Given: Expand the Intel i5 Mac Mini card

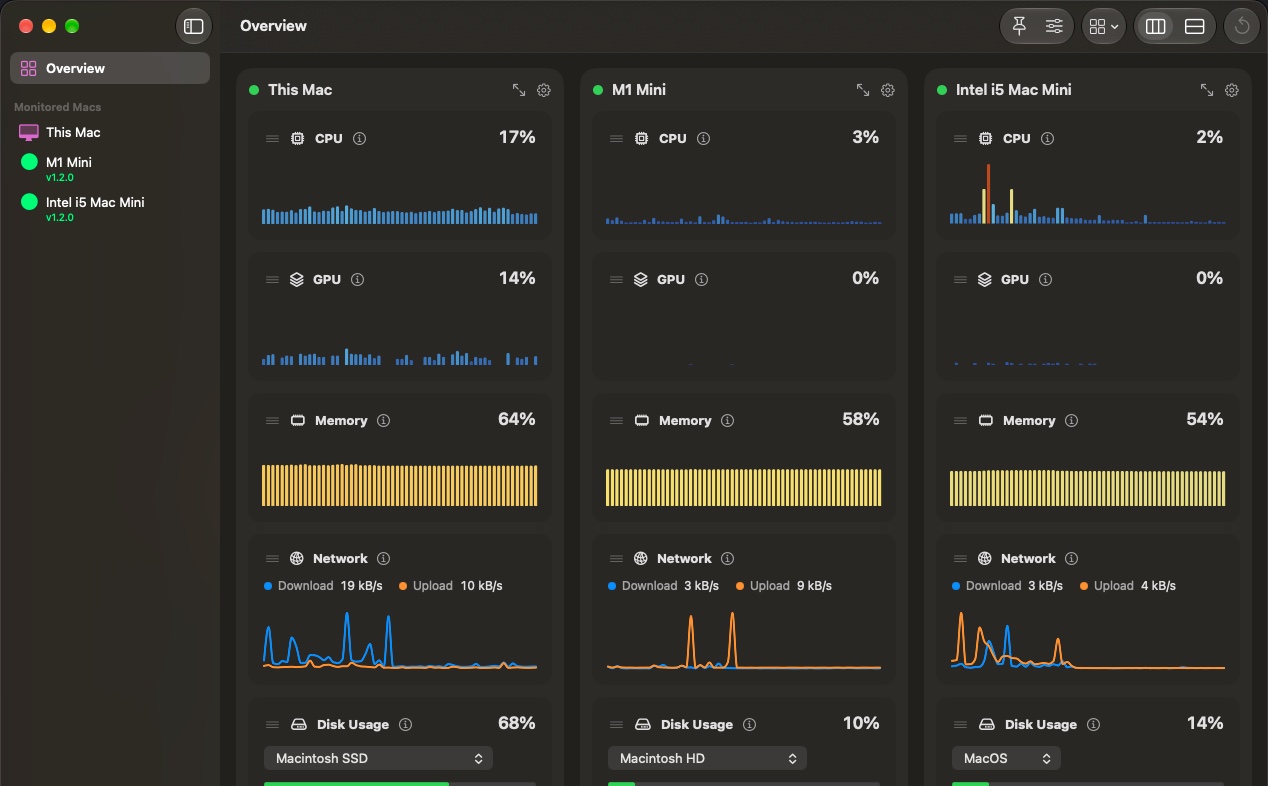Looking at the screenshot, I should pos(1207,90).
